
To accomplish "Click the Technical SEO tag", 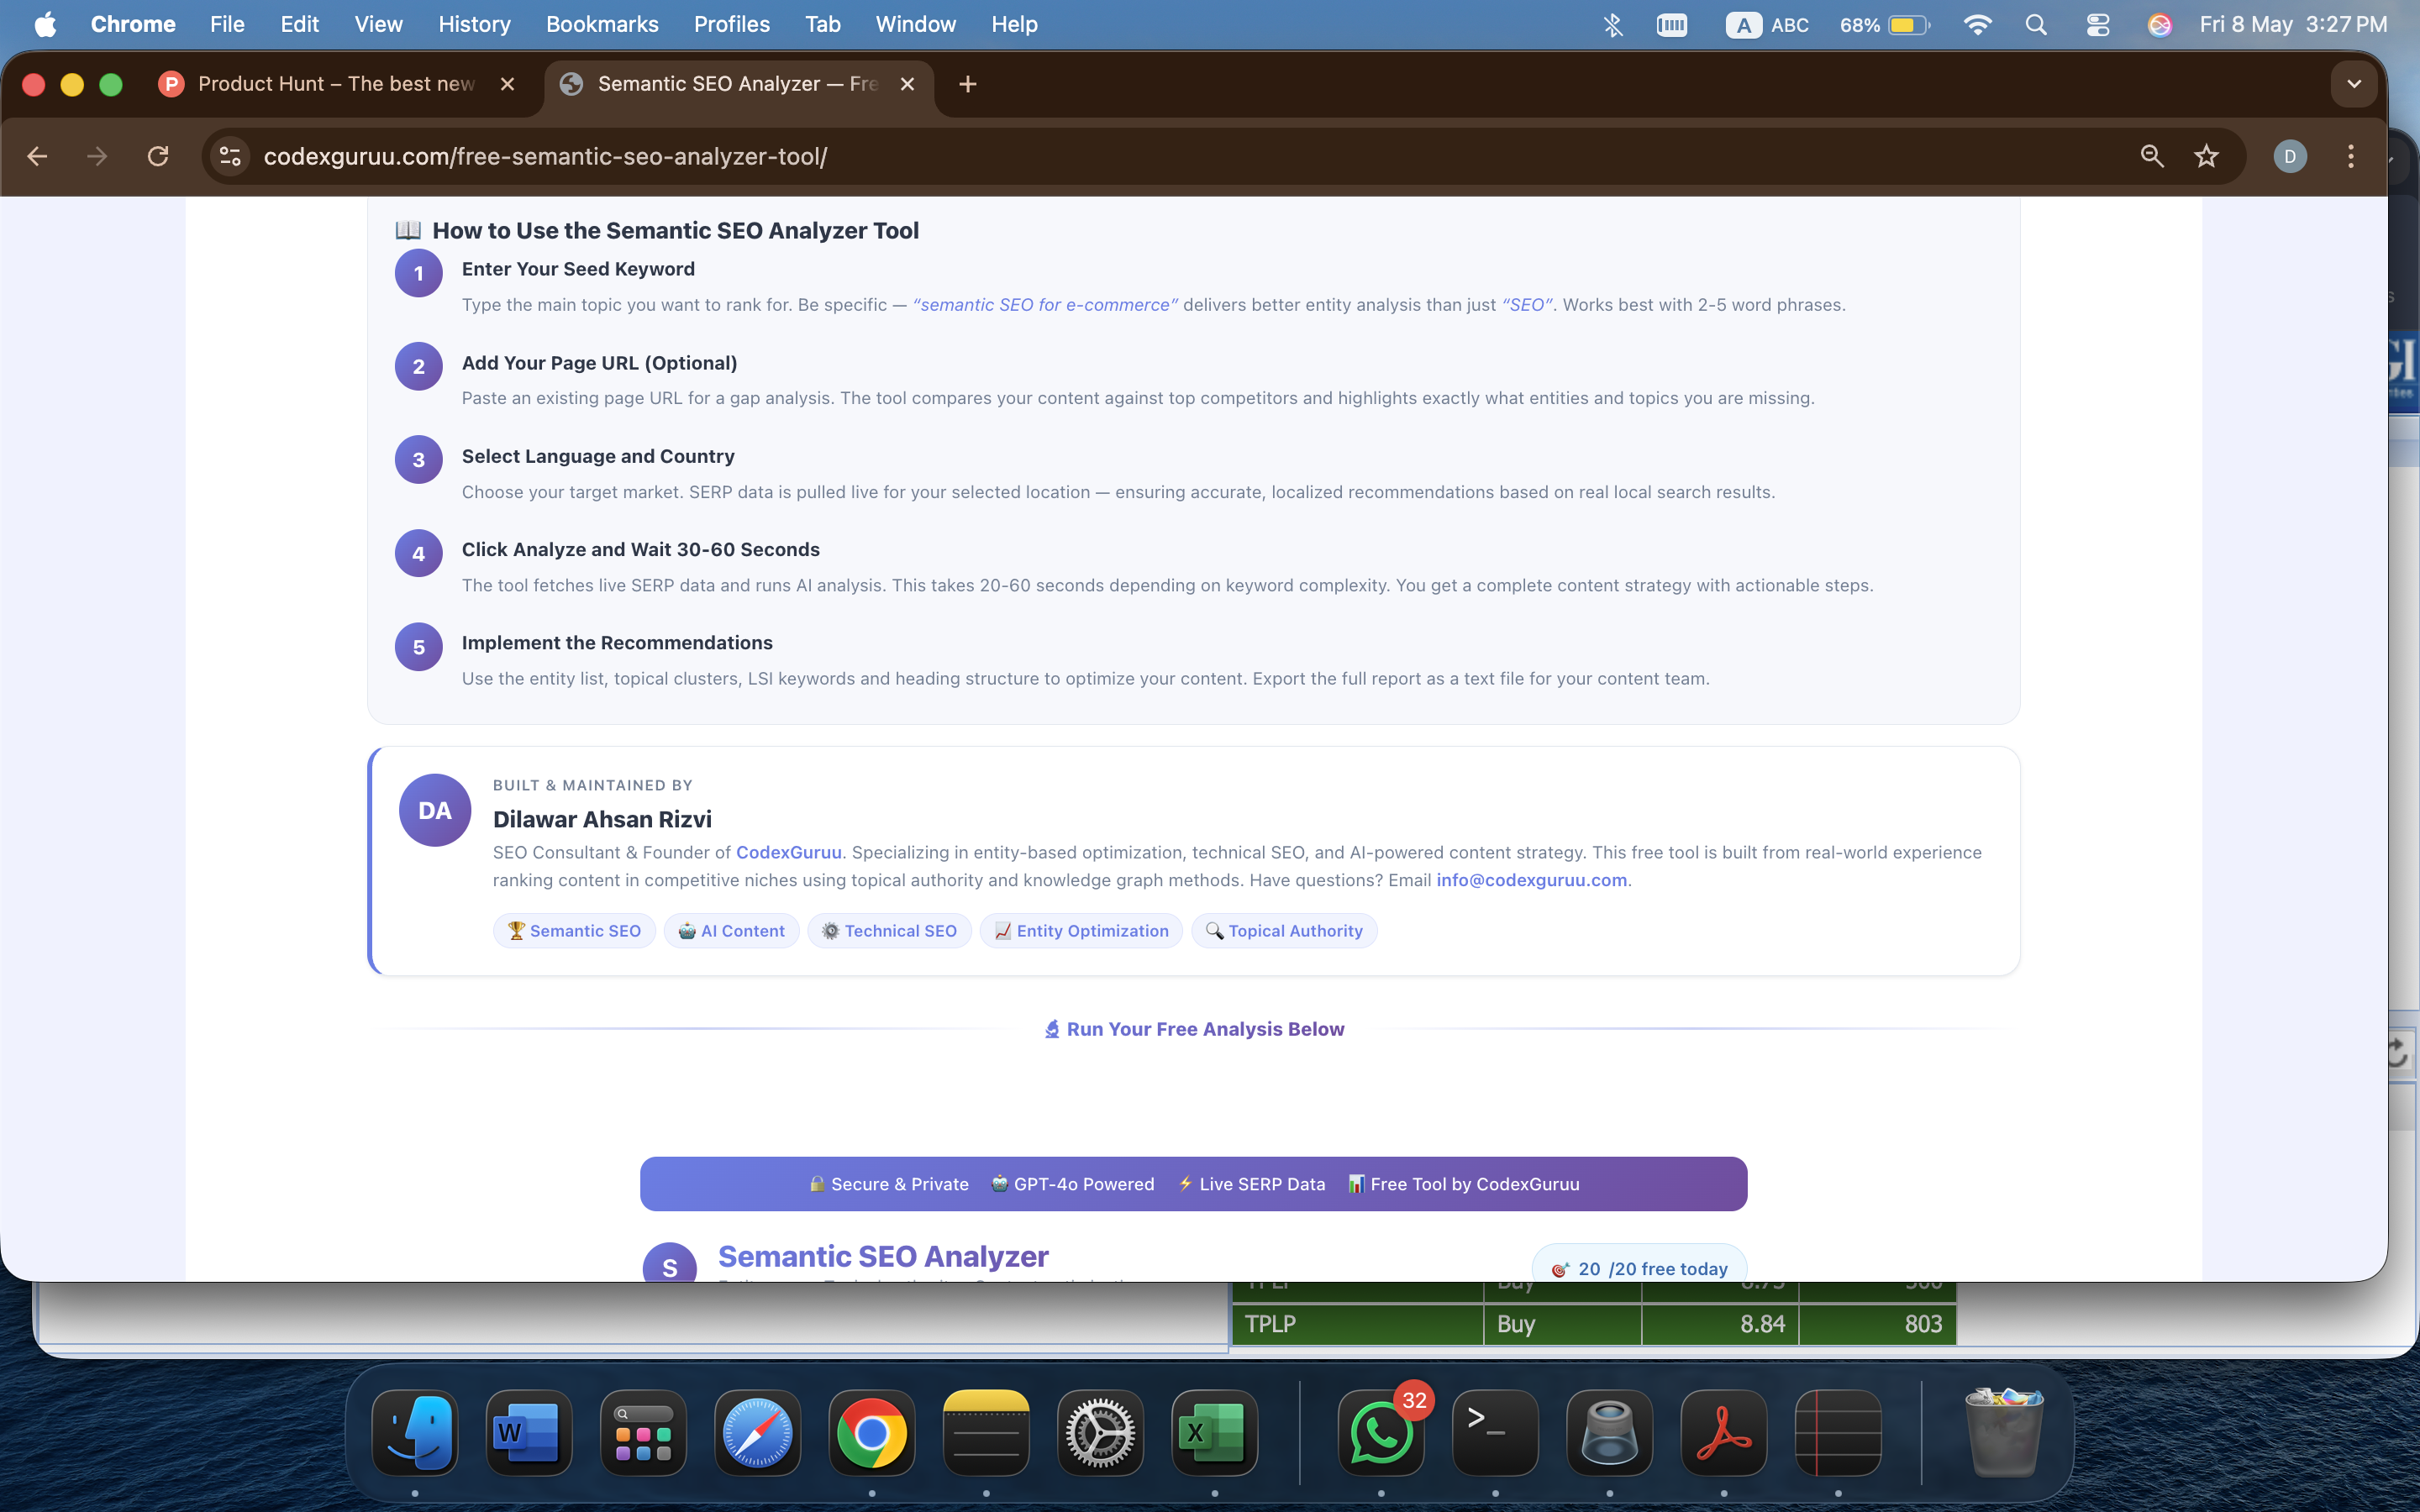I will pos(889,931).
